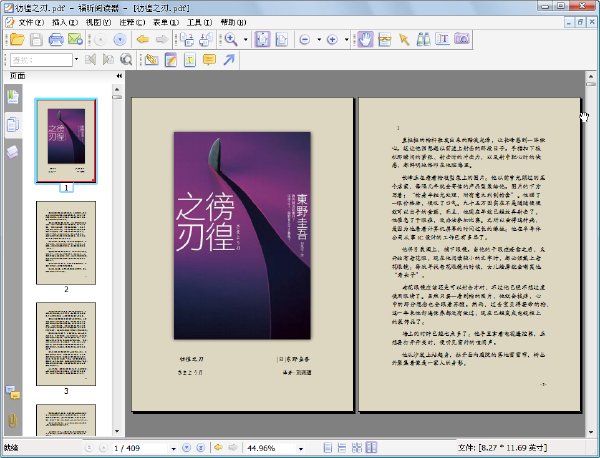
Task: Click the page number field 1 / 409
Action: (x=140, y=448)
